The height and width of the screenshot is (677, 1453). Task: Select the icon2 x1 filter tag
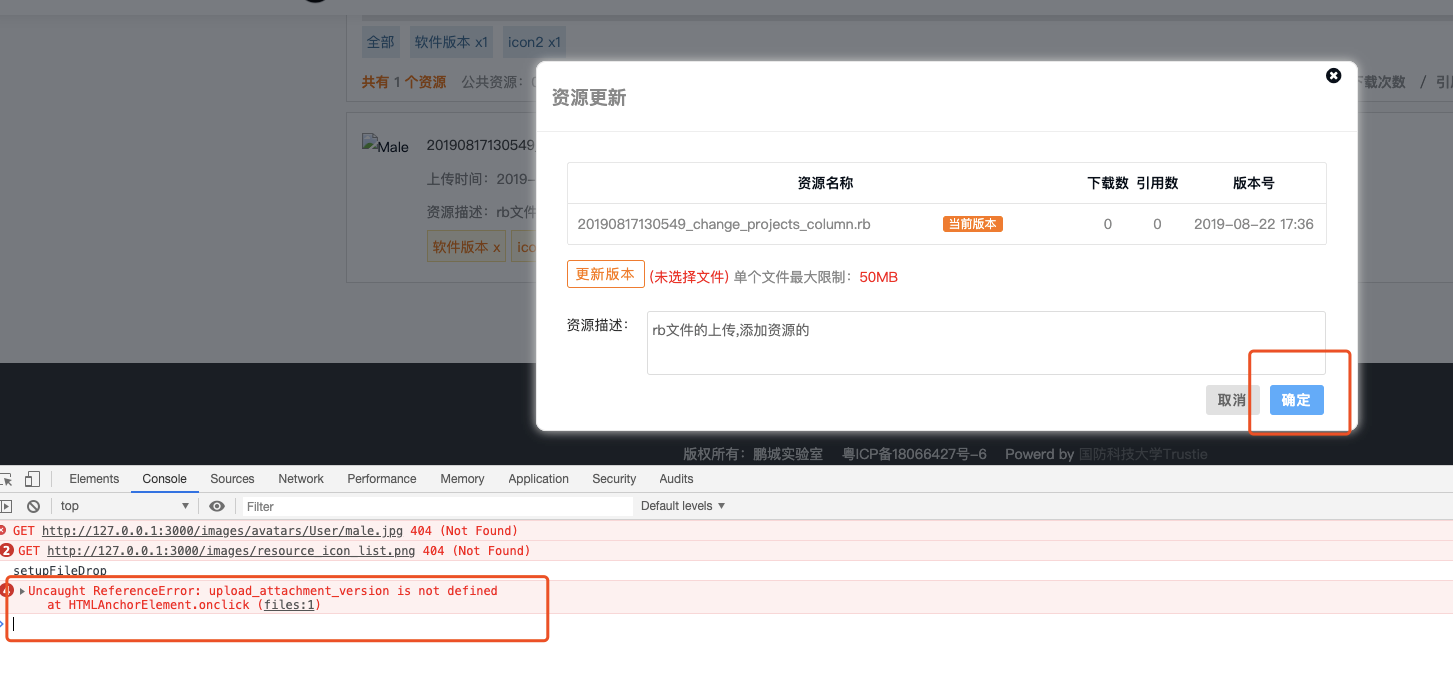(534, 42)
